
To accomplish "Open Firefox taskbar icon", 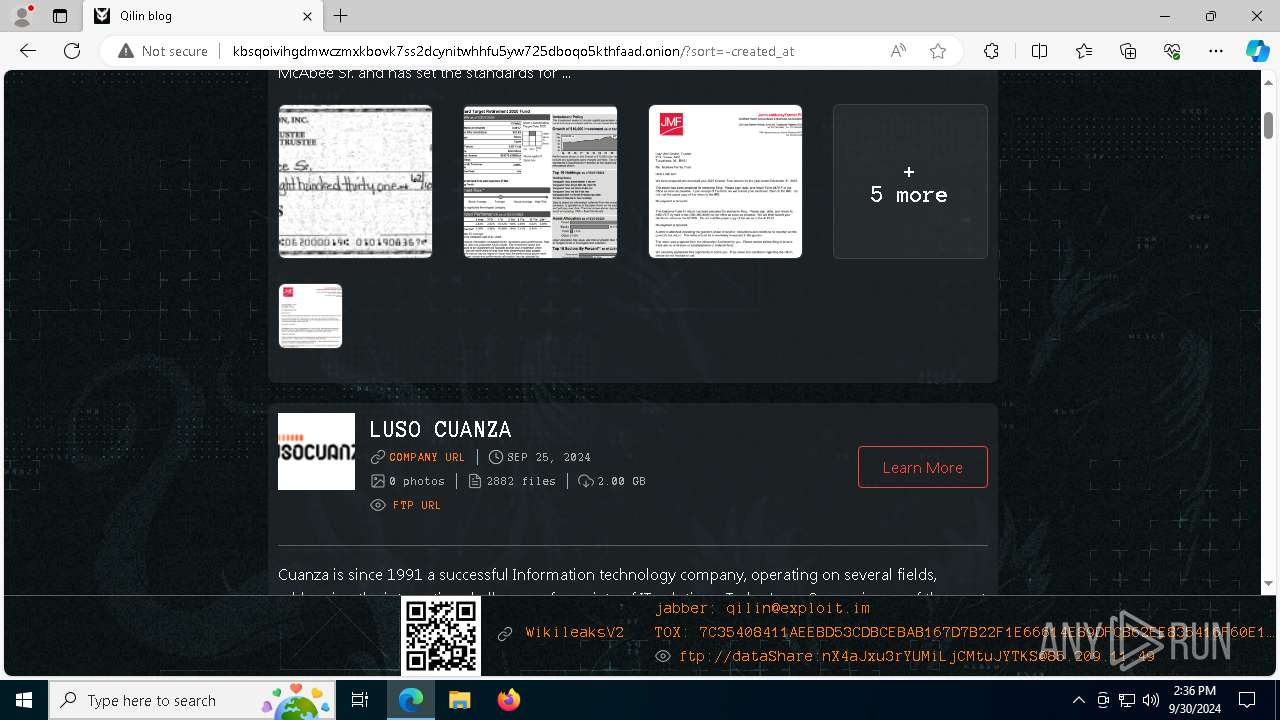I will pos(508,700).
